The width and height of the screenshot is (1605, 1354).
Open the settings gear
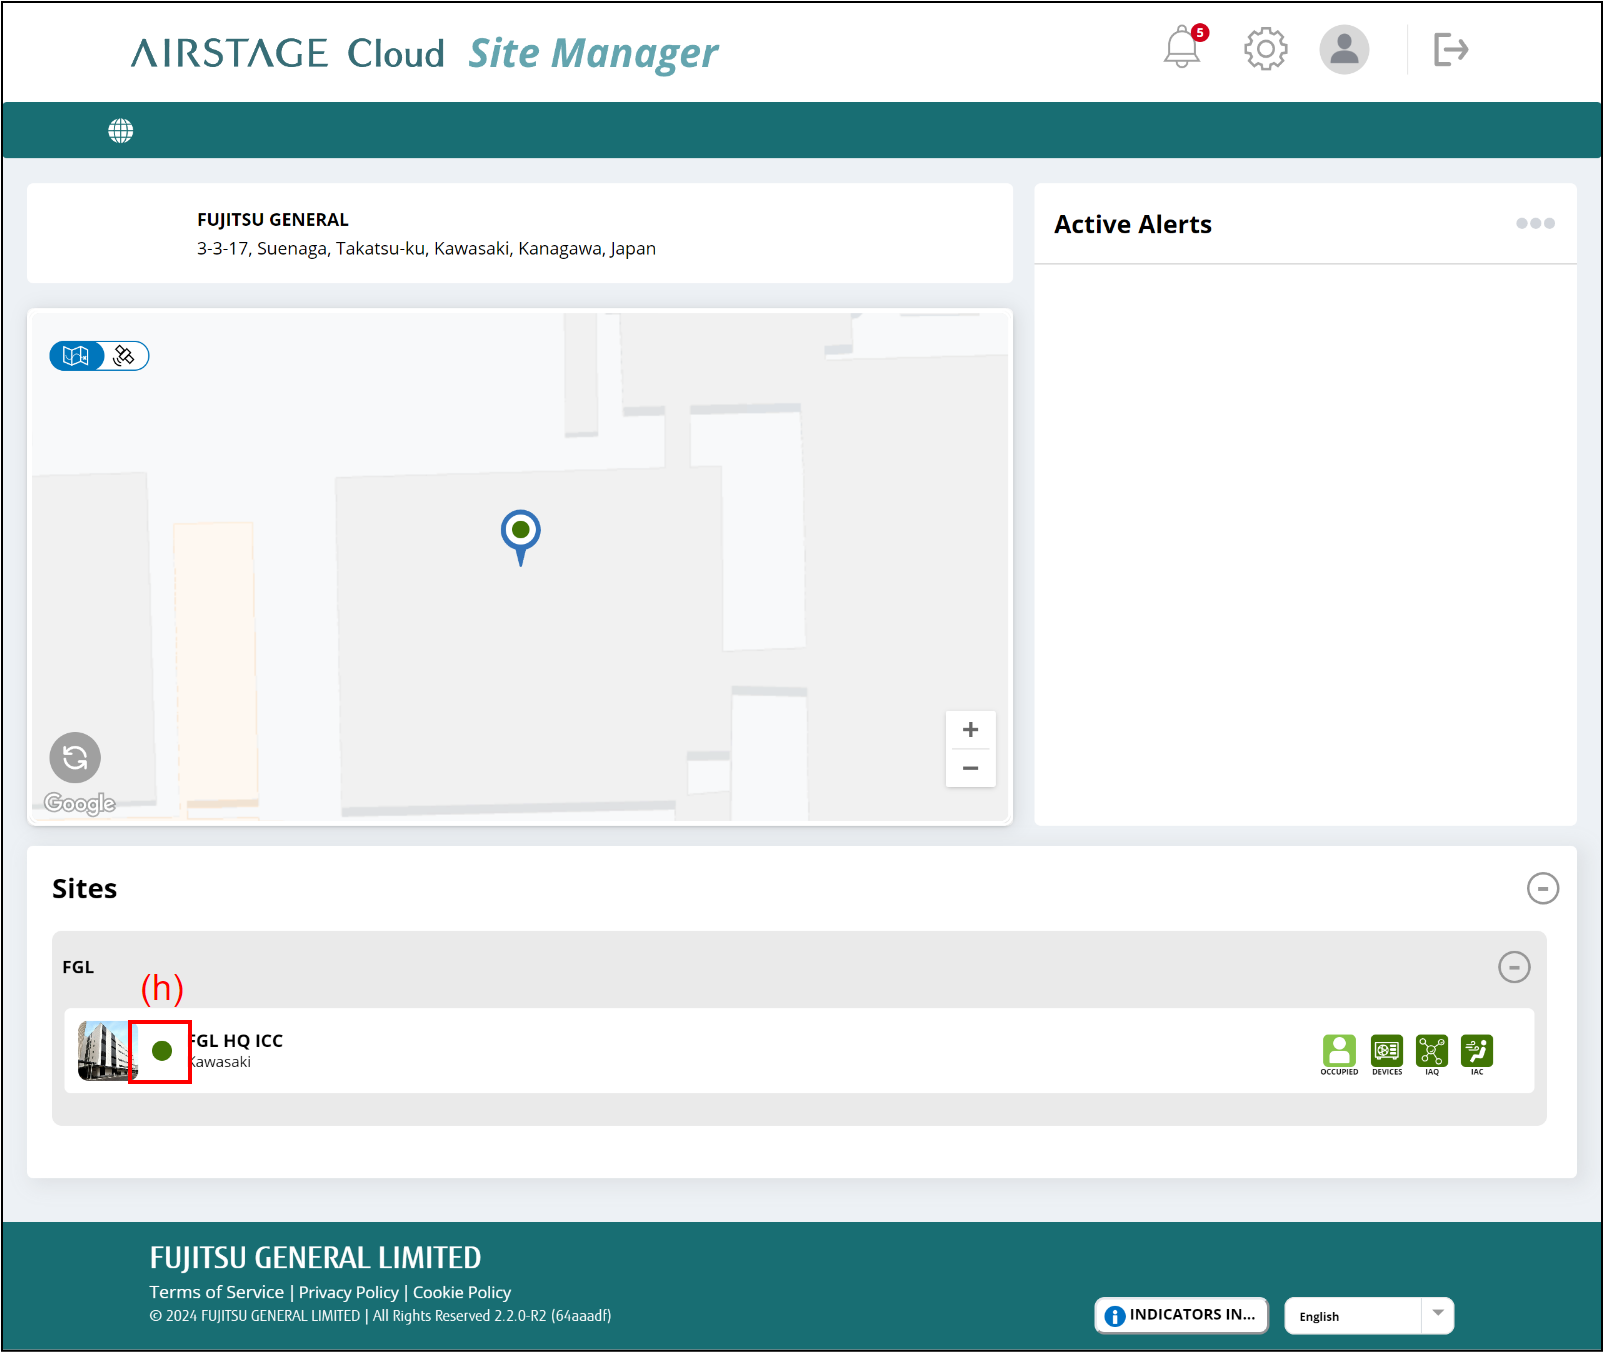point(1265,49)
